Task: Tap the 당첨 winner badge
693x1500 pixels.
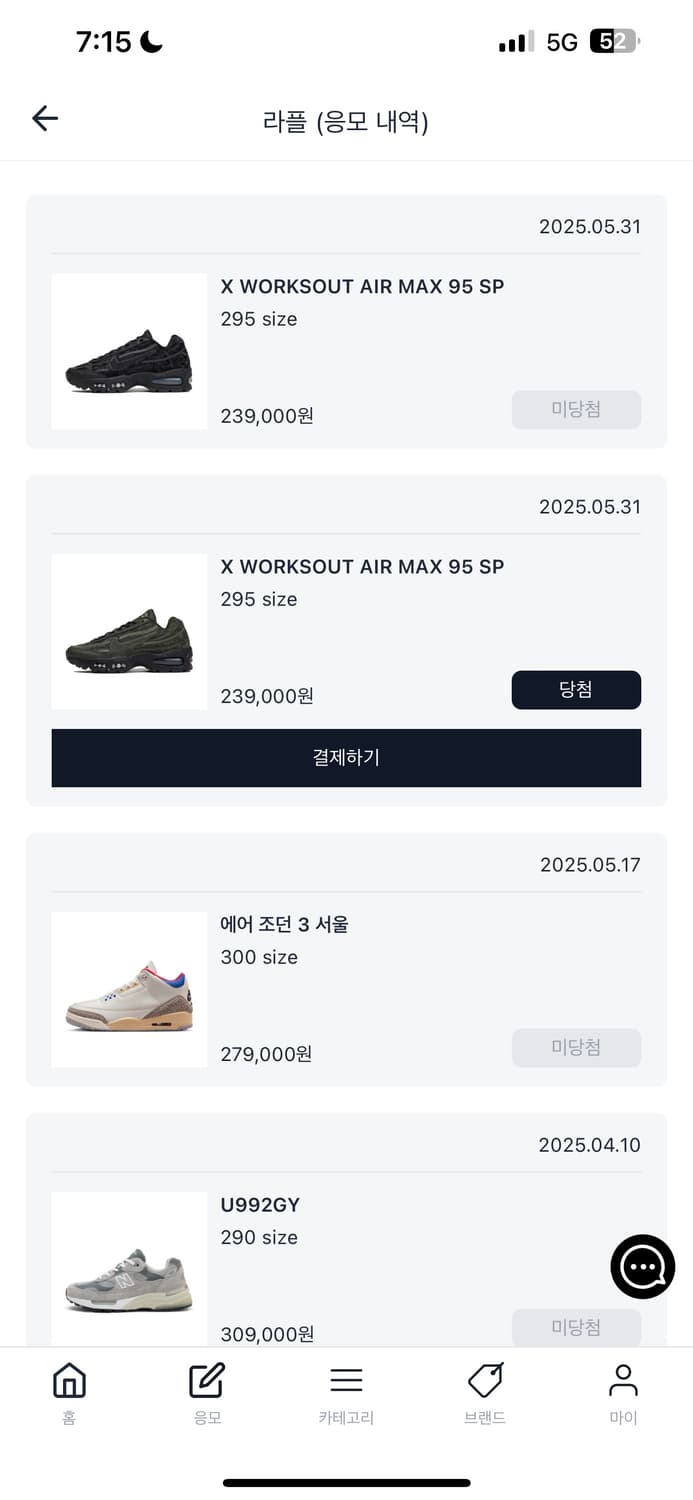Action: [x=576, y=690]
